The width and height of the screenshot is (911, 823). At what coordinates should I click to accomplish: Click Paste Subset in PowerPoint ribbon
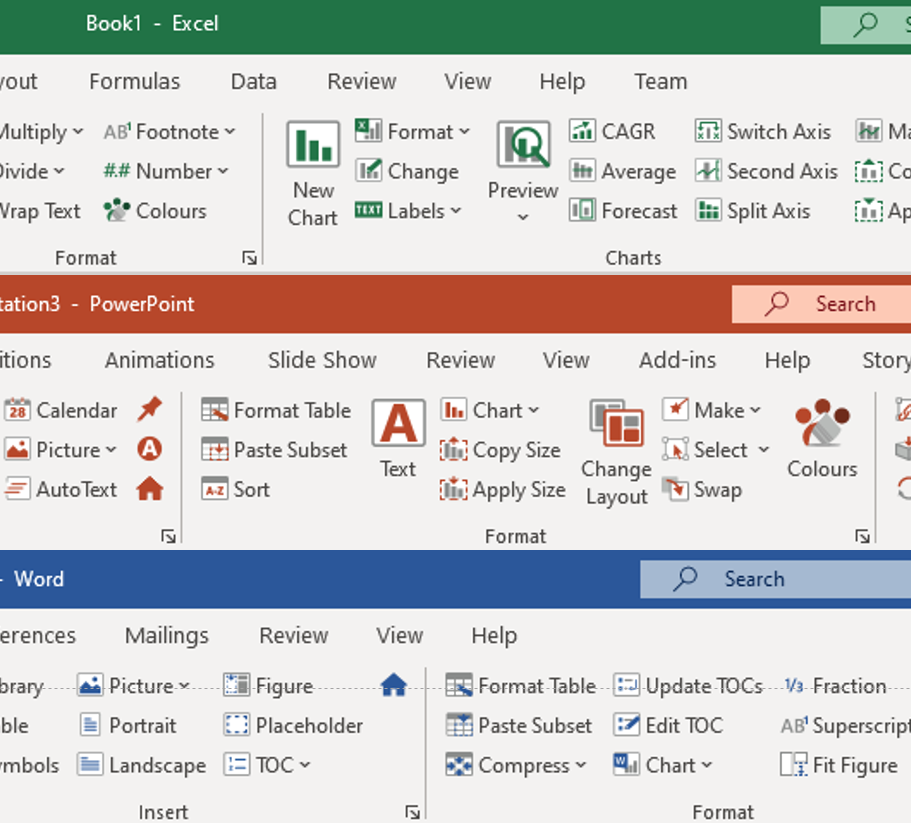tap(275, 450)
